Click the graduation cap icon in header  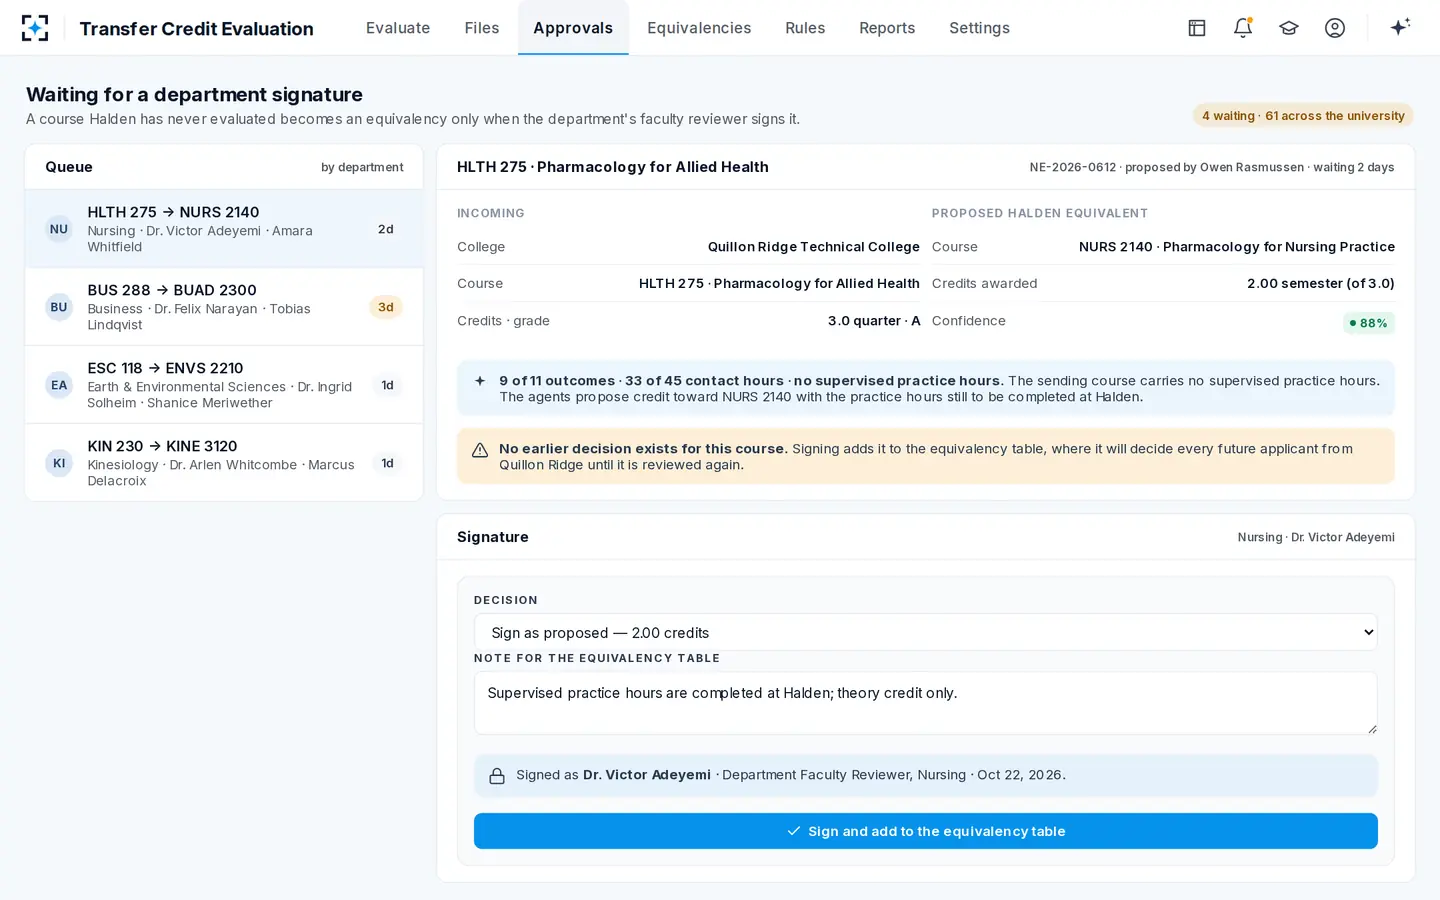[1289, 28]
